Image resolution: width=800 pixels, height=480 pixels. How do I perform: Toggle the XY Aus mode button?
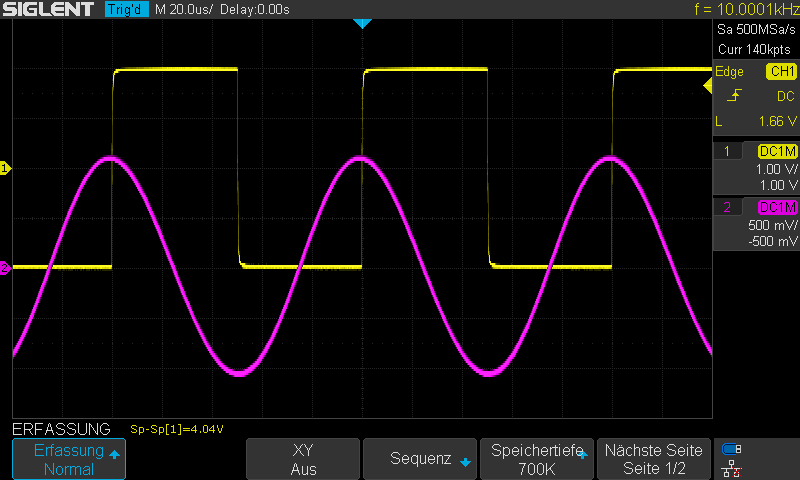click(x=303, y=459)
